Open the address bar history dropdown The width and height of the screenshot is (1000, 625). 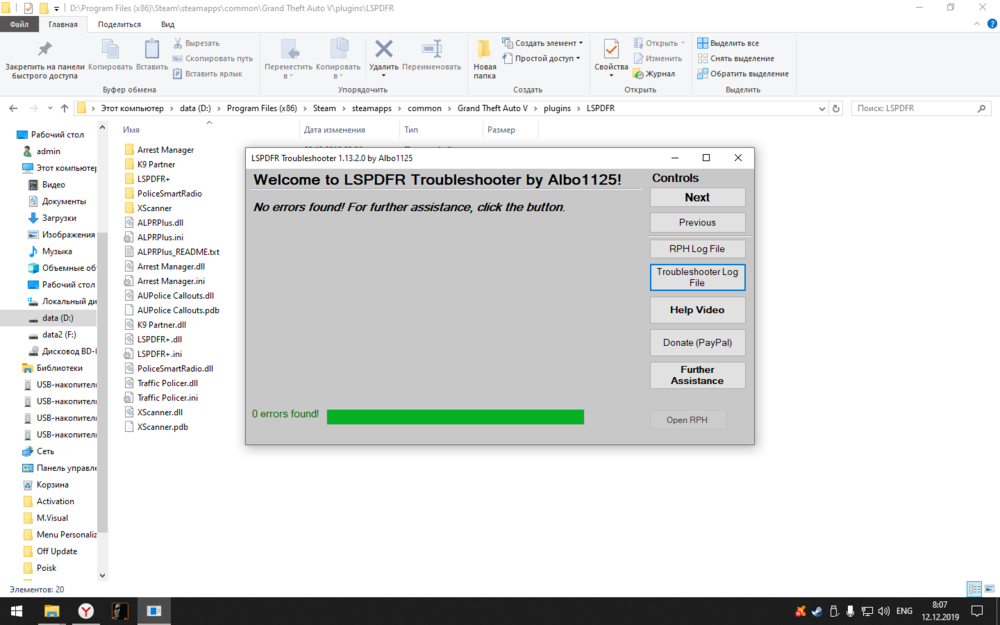click(x=821, y=108)
